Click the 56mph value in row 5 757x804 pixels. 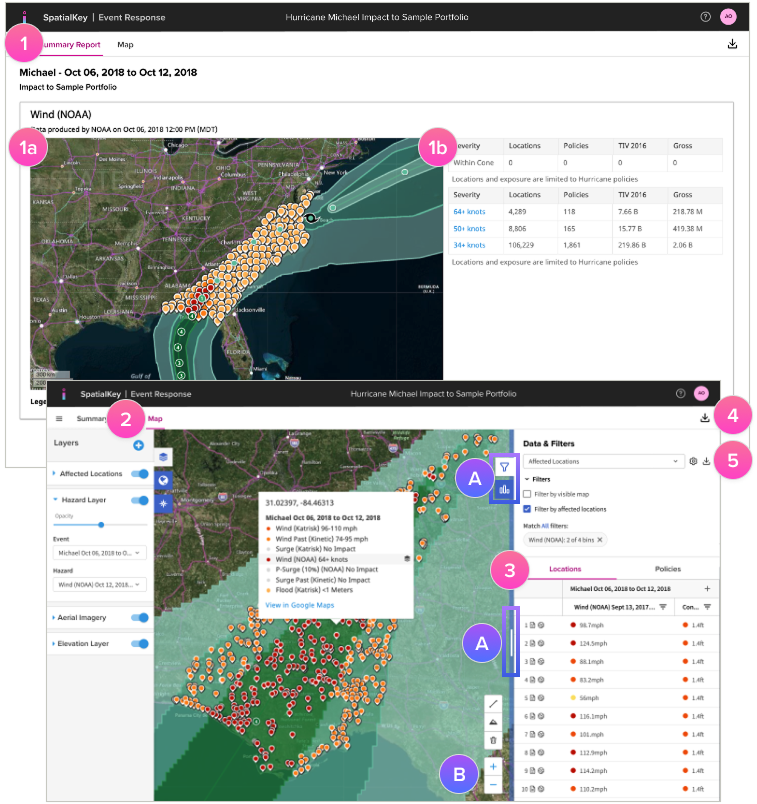589,698
